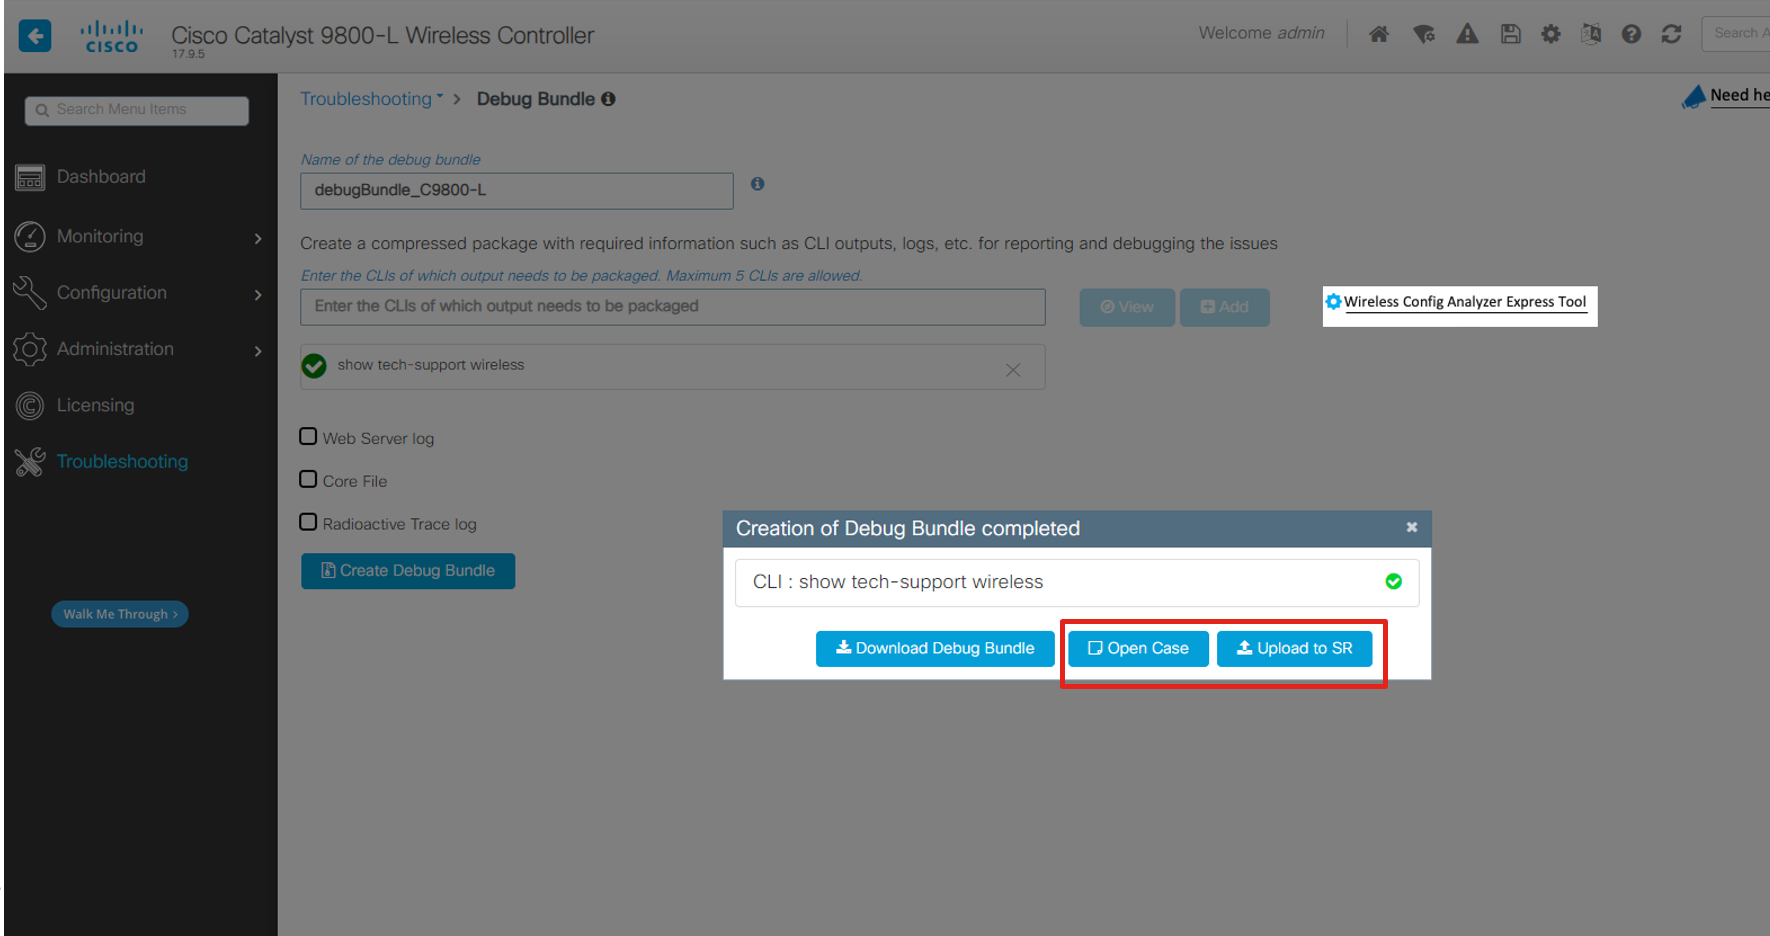Click the Licensing icon in sidebar
The width and height of the screenshot is (1770, 936).
30,405
